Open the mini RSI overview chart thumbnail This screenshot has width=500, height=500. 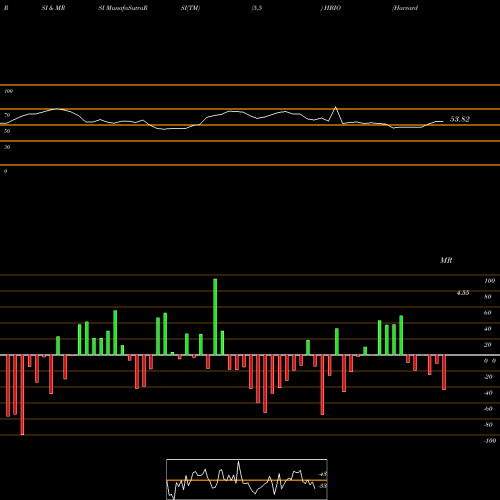tap(247, 479)
